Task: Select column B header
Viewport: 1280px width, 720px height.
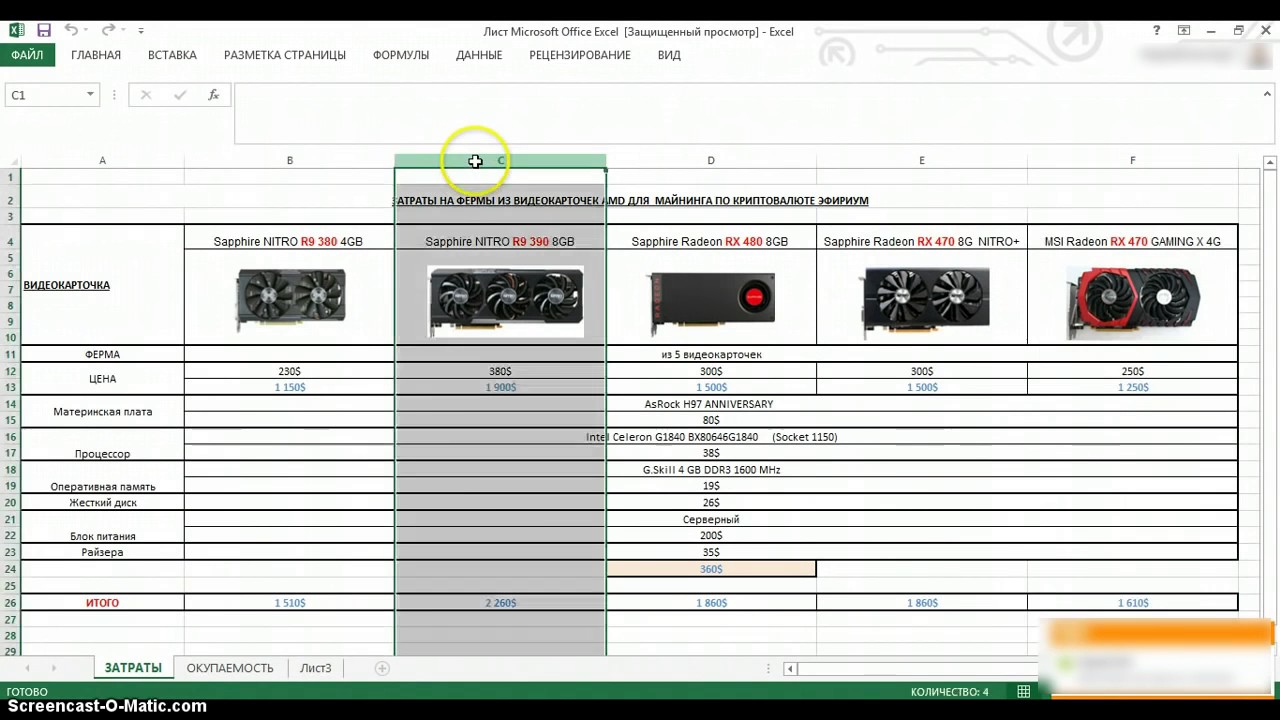Action: click(290, 160)
